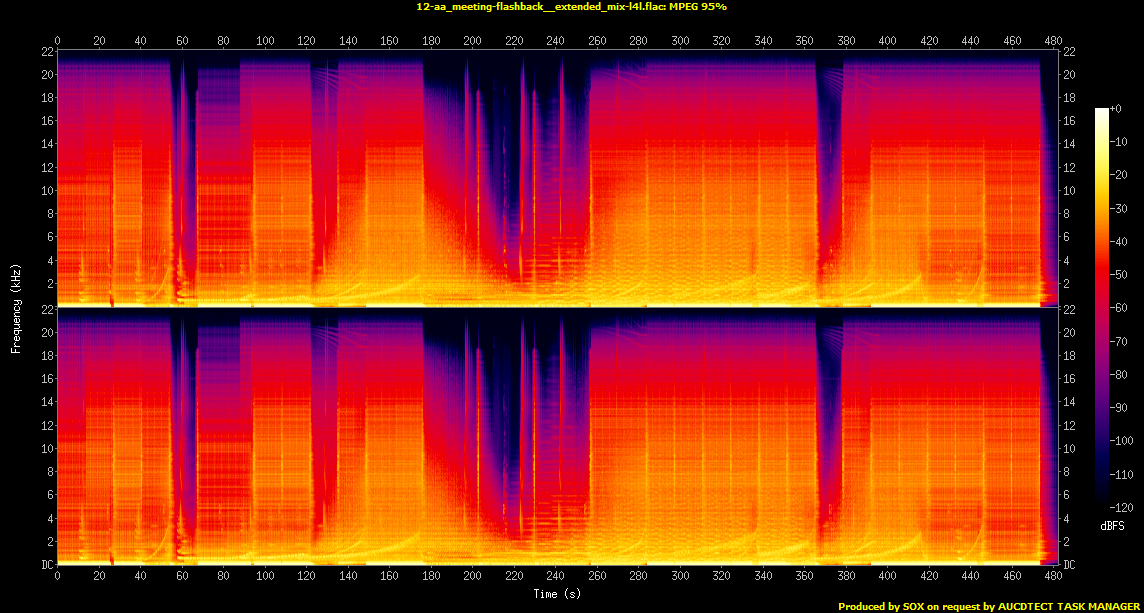Screen dimensions: 1144x613
Task: Click the '240' tick on the top time axis
Action: 555,39
